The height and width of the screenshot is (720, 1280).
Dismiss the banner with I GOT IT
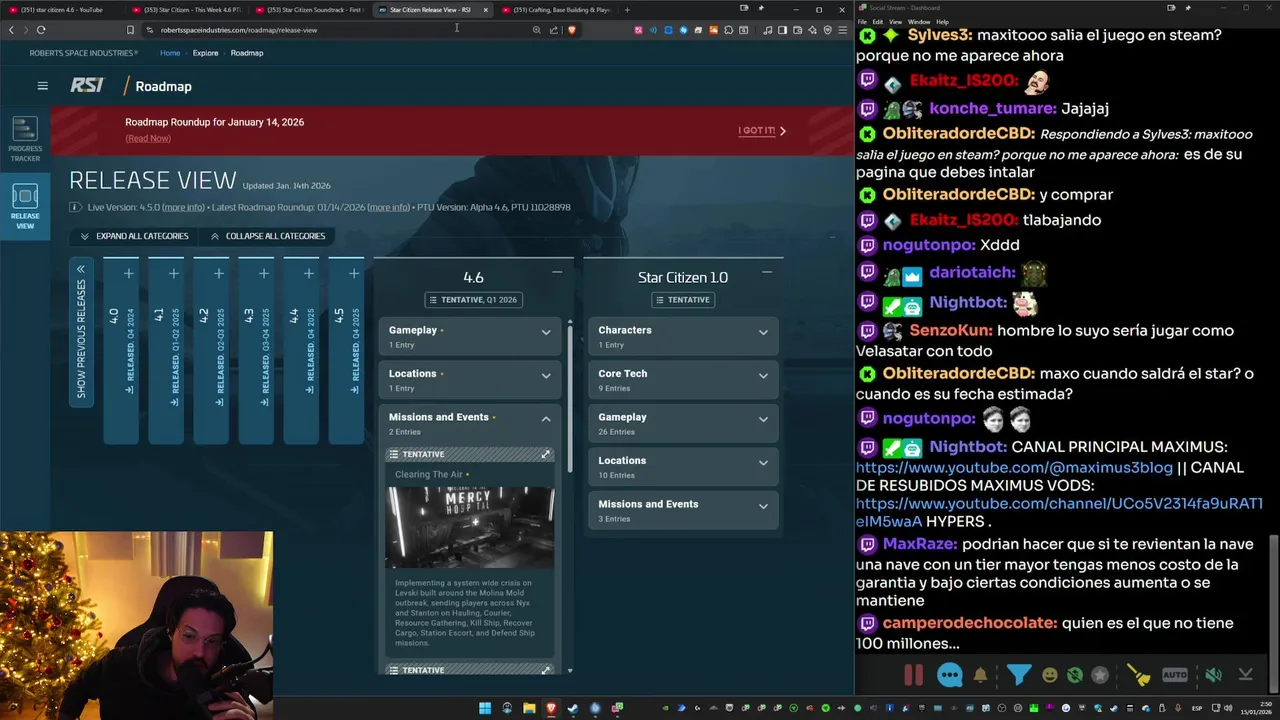point(762,130)
